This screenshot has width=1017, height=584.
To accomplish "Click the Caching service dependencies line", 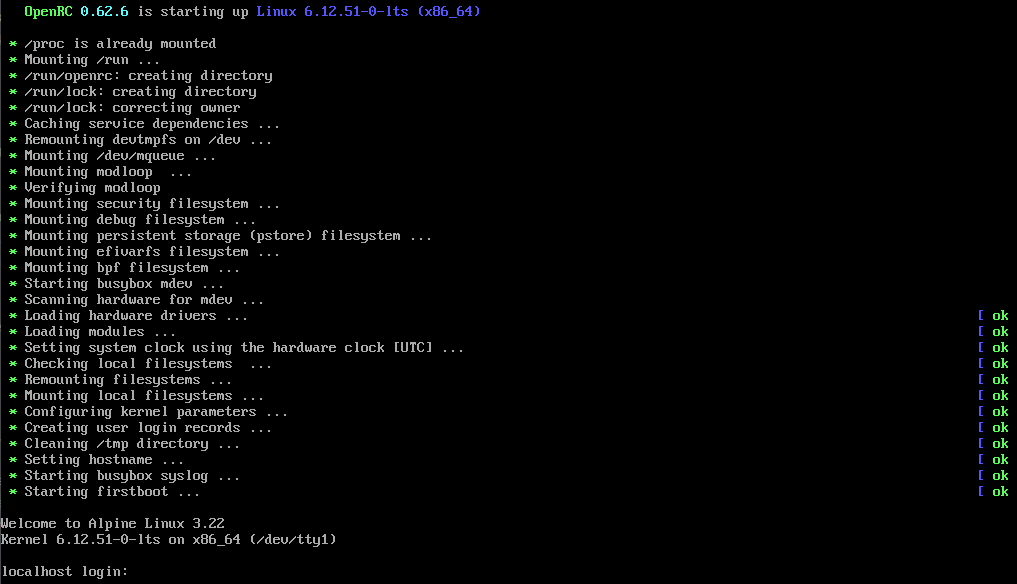I will click(152, 124).
